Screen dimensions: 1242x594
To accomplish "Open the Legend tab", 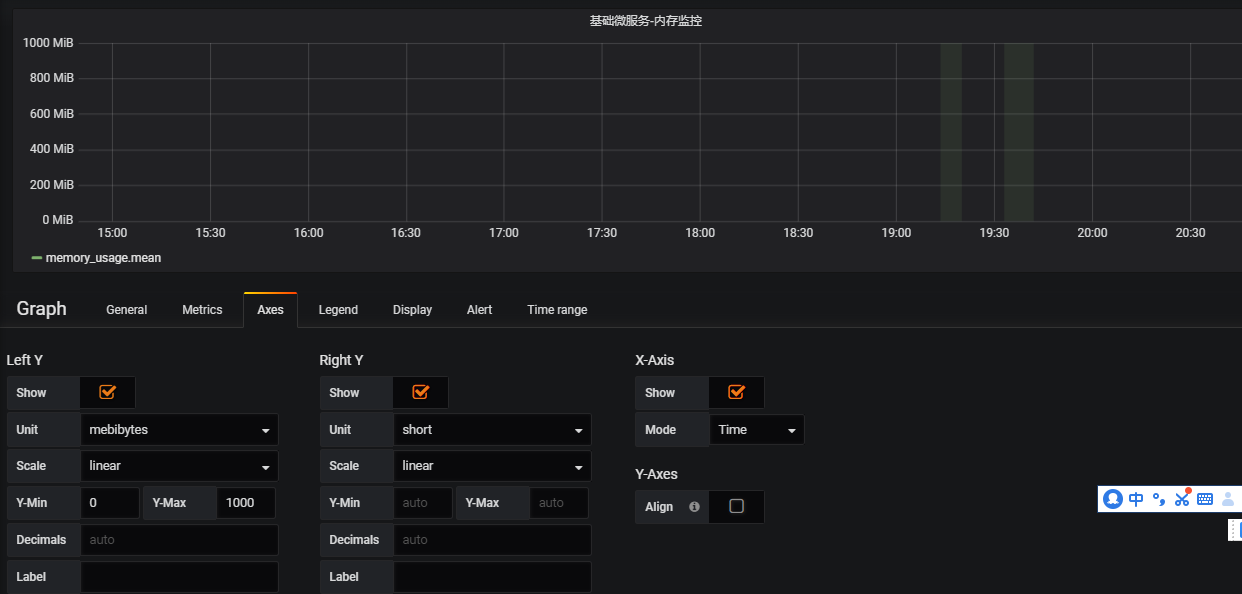I will point(338,310).
